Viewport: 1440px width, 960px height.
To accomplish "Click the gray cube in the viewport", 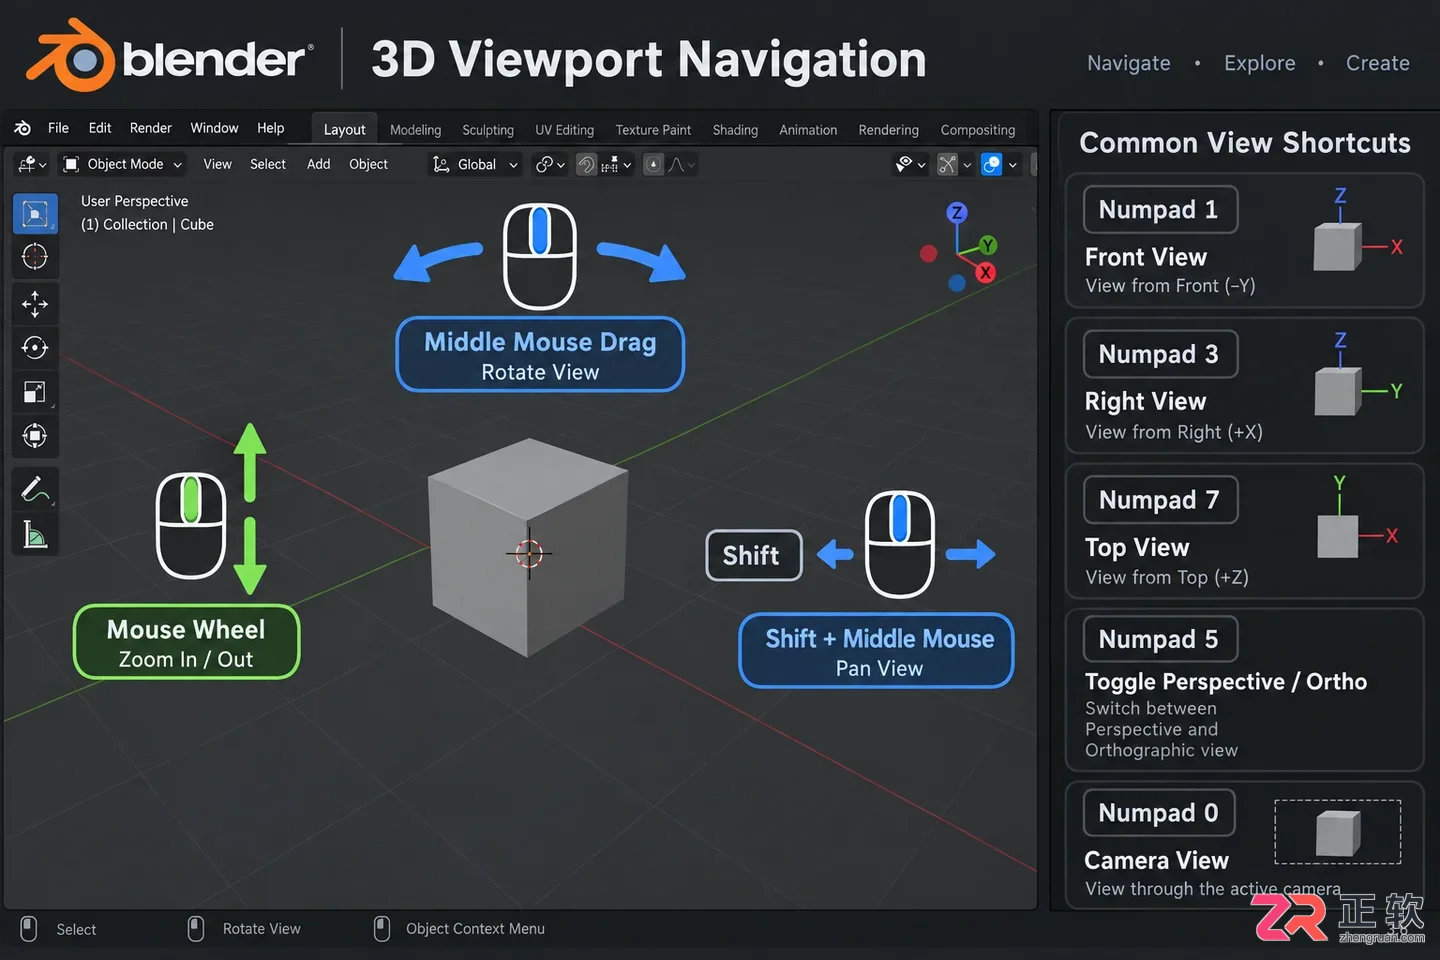I will click(x=527, y=547).
